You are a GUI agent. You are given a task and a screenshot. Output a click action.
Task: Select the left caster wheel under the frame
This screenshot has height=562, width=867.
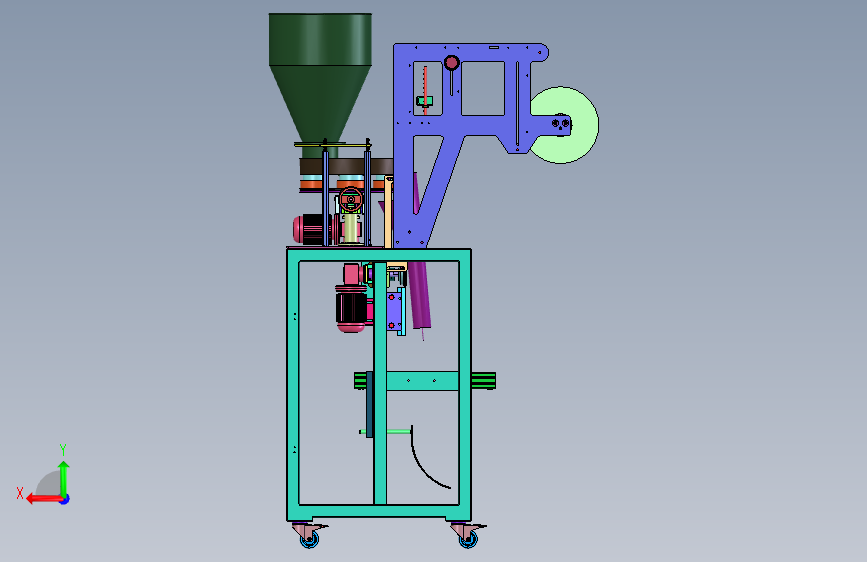(x=310, y=539)
